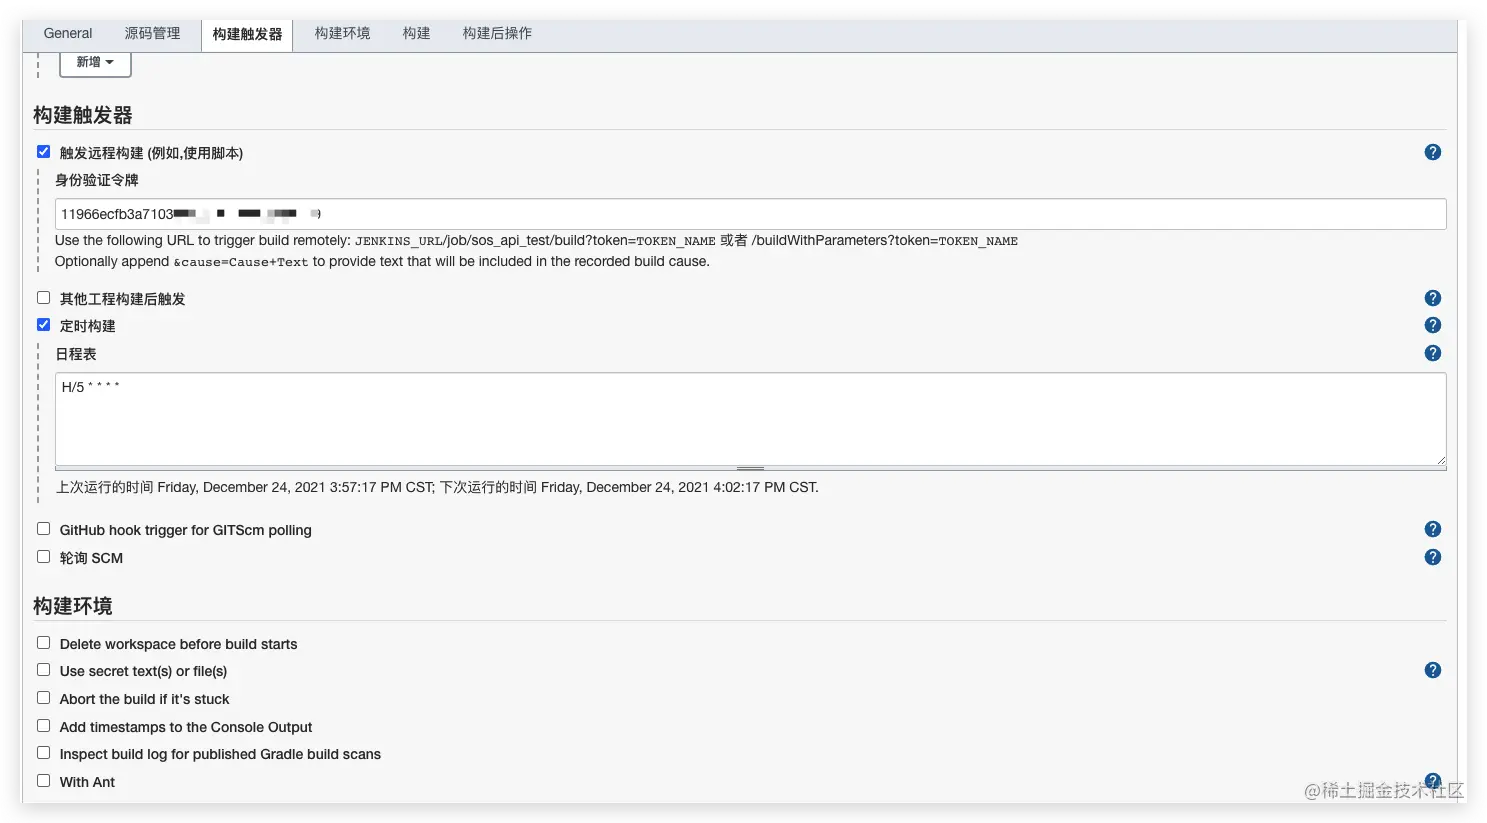1487x823 pixels.
Task: Check Inspect build log for Gradle scans
Action: tap(43, 753)
